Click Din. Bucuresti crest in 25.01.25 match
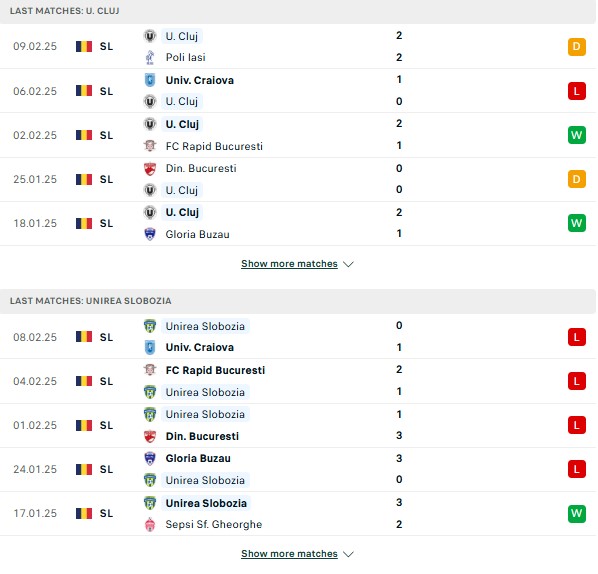 pos(150,169)
